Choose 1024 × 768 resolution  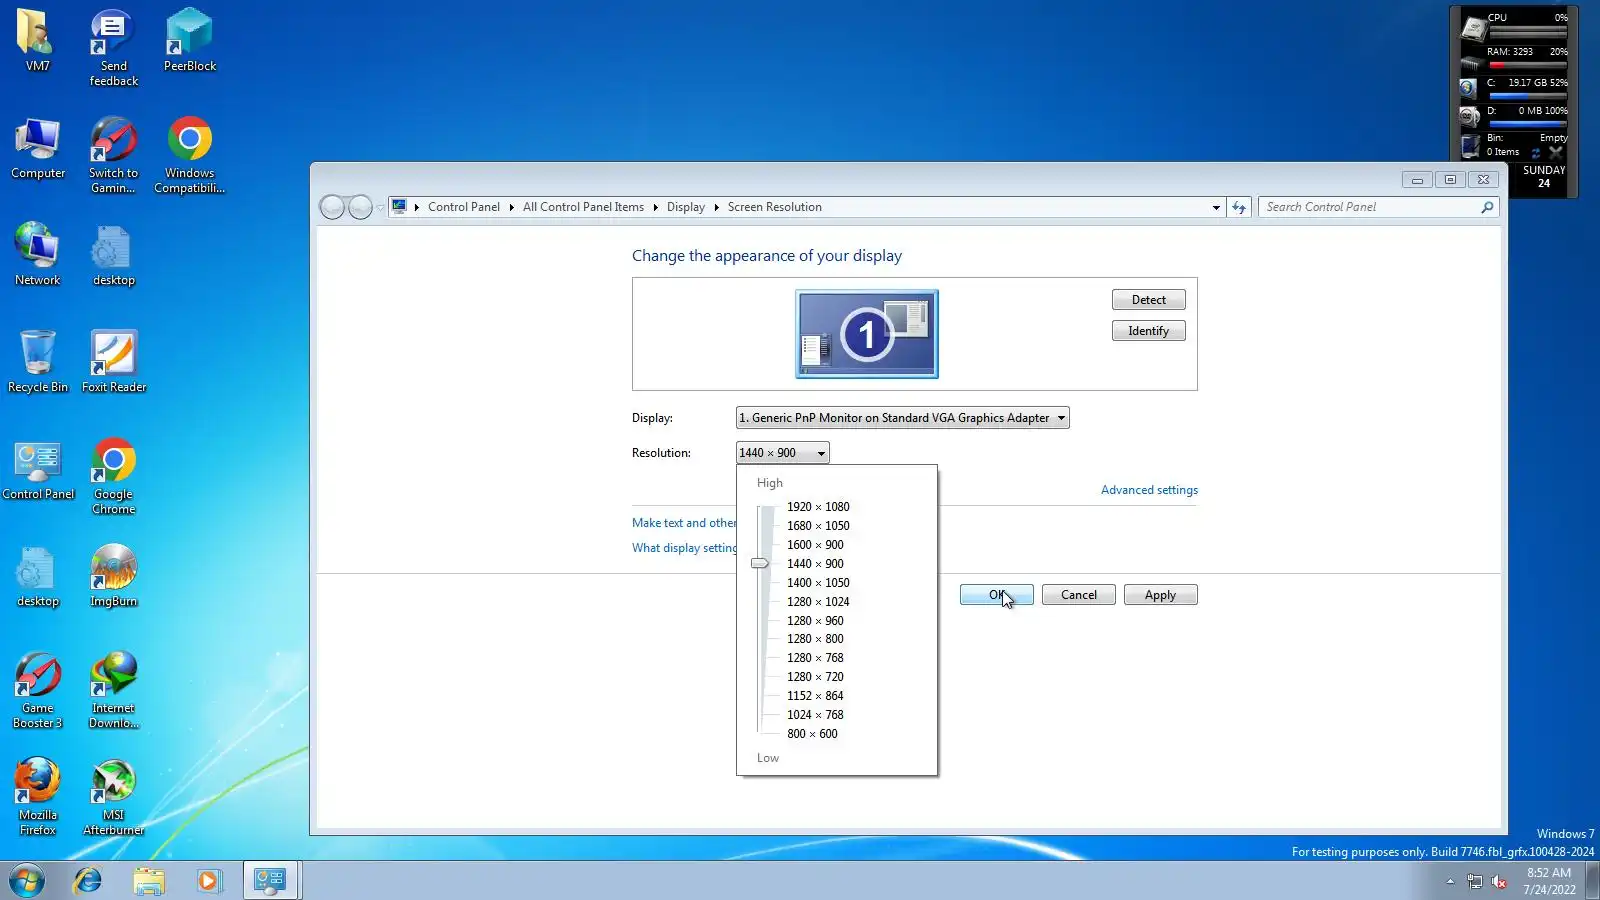814,715
